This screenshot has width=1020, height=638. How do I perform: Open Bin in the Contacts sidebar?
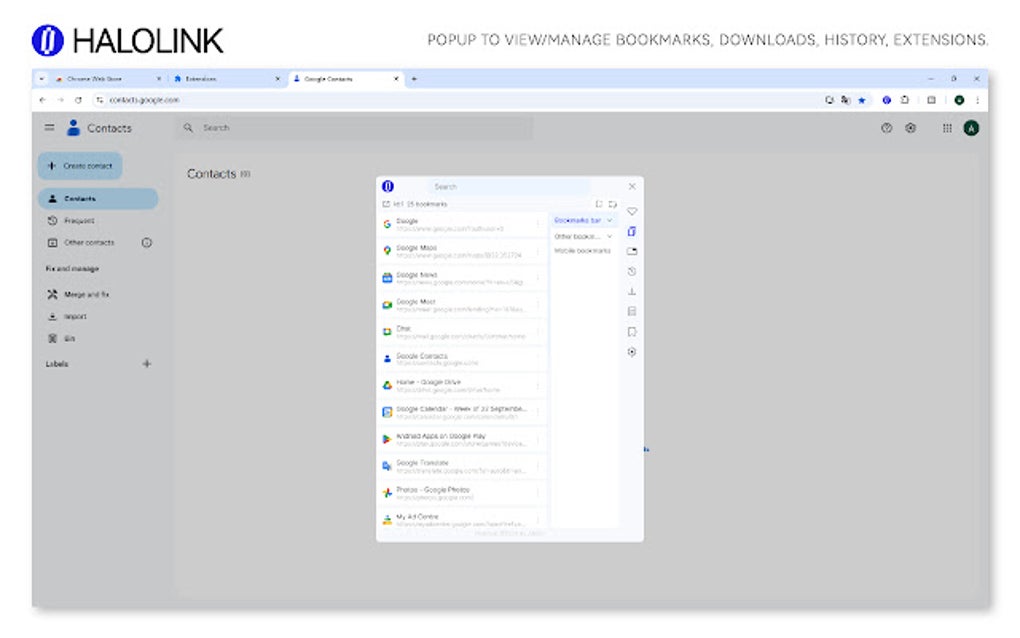[x=69, y=339]
